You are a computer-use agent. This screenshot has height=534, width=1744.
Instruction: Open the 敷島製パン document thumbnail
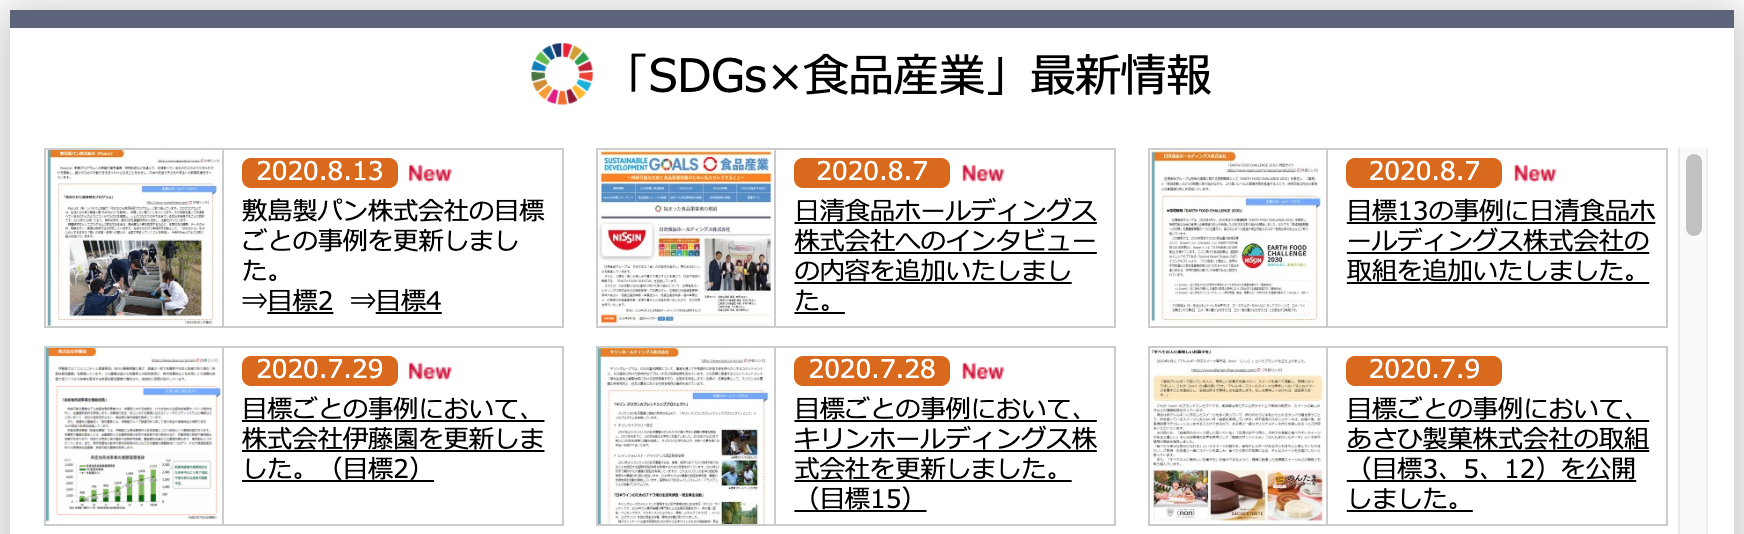tap(133, 238)
